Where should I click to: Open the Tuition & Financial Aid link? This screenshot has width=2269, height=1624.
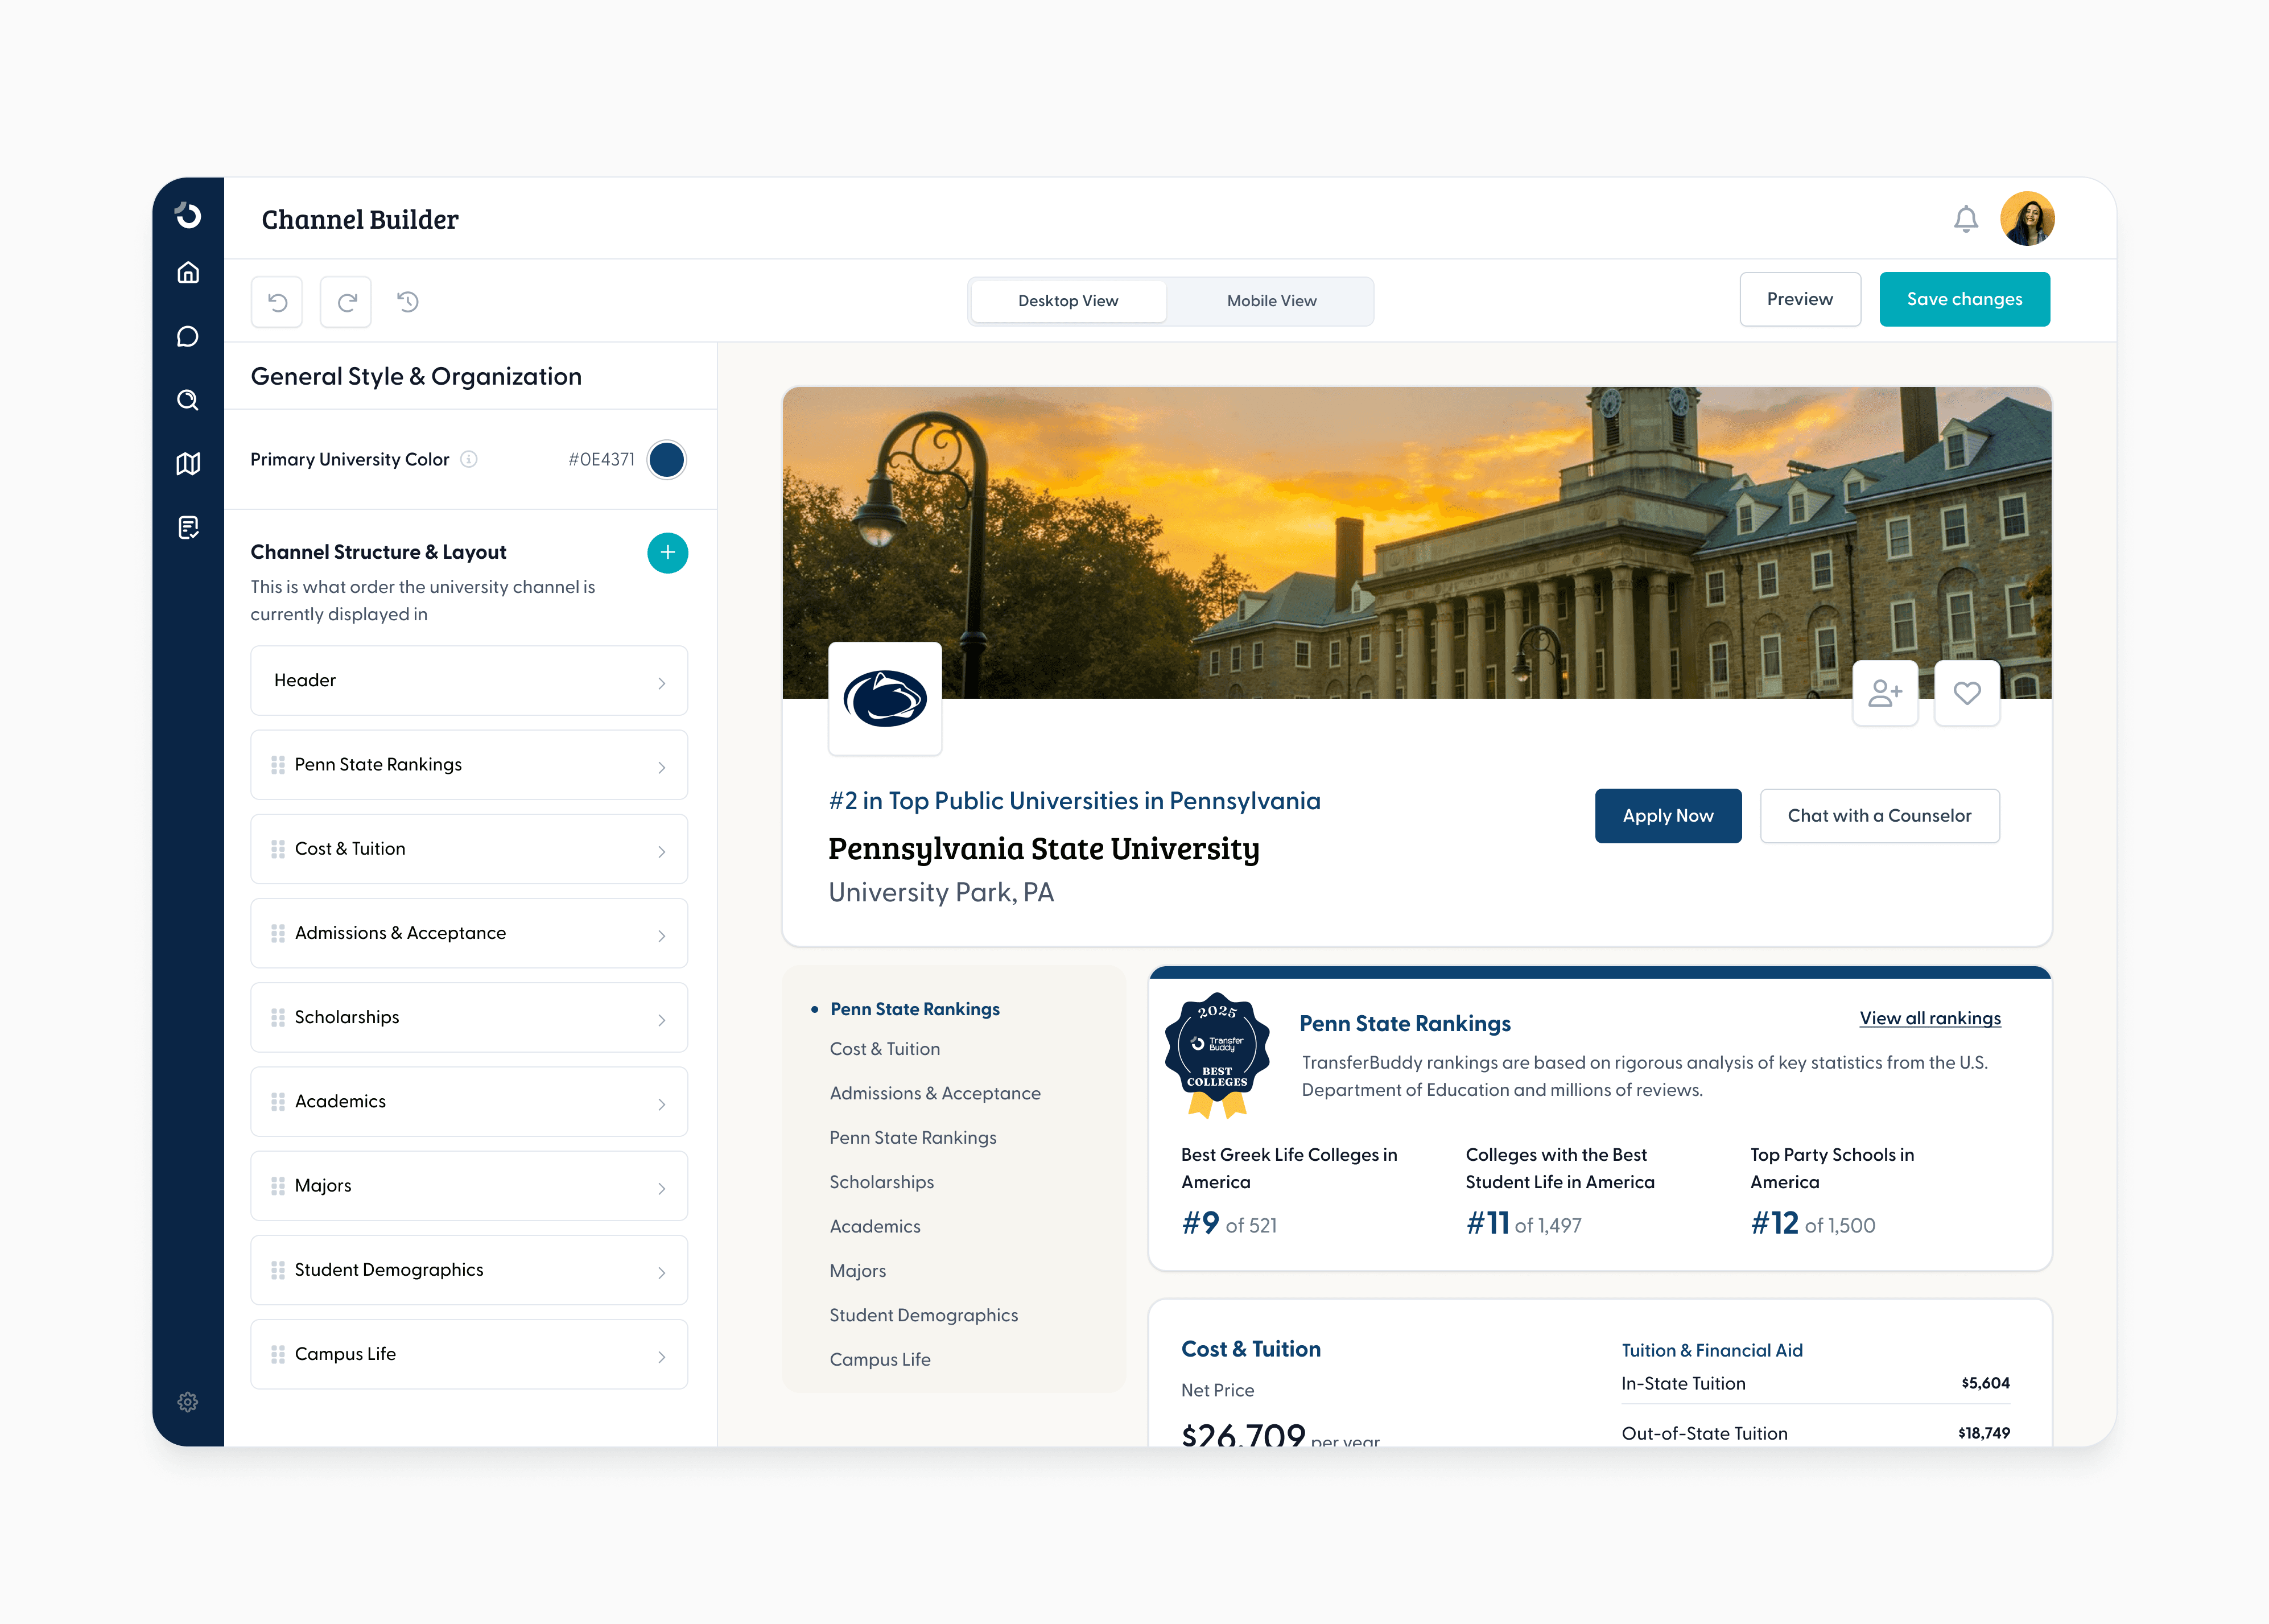pos(1712,1351)
